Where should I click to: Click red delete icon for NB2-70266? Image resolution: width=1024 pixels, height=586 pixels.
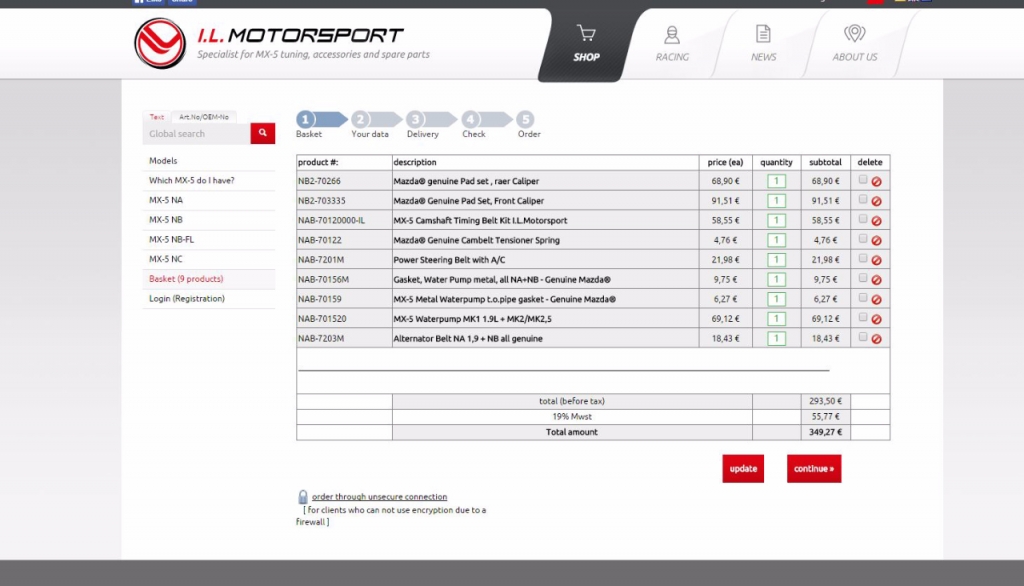[876, 182]
